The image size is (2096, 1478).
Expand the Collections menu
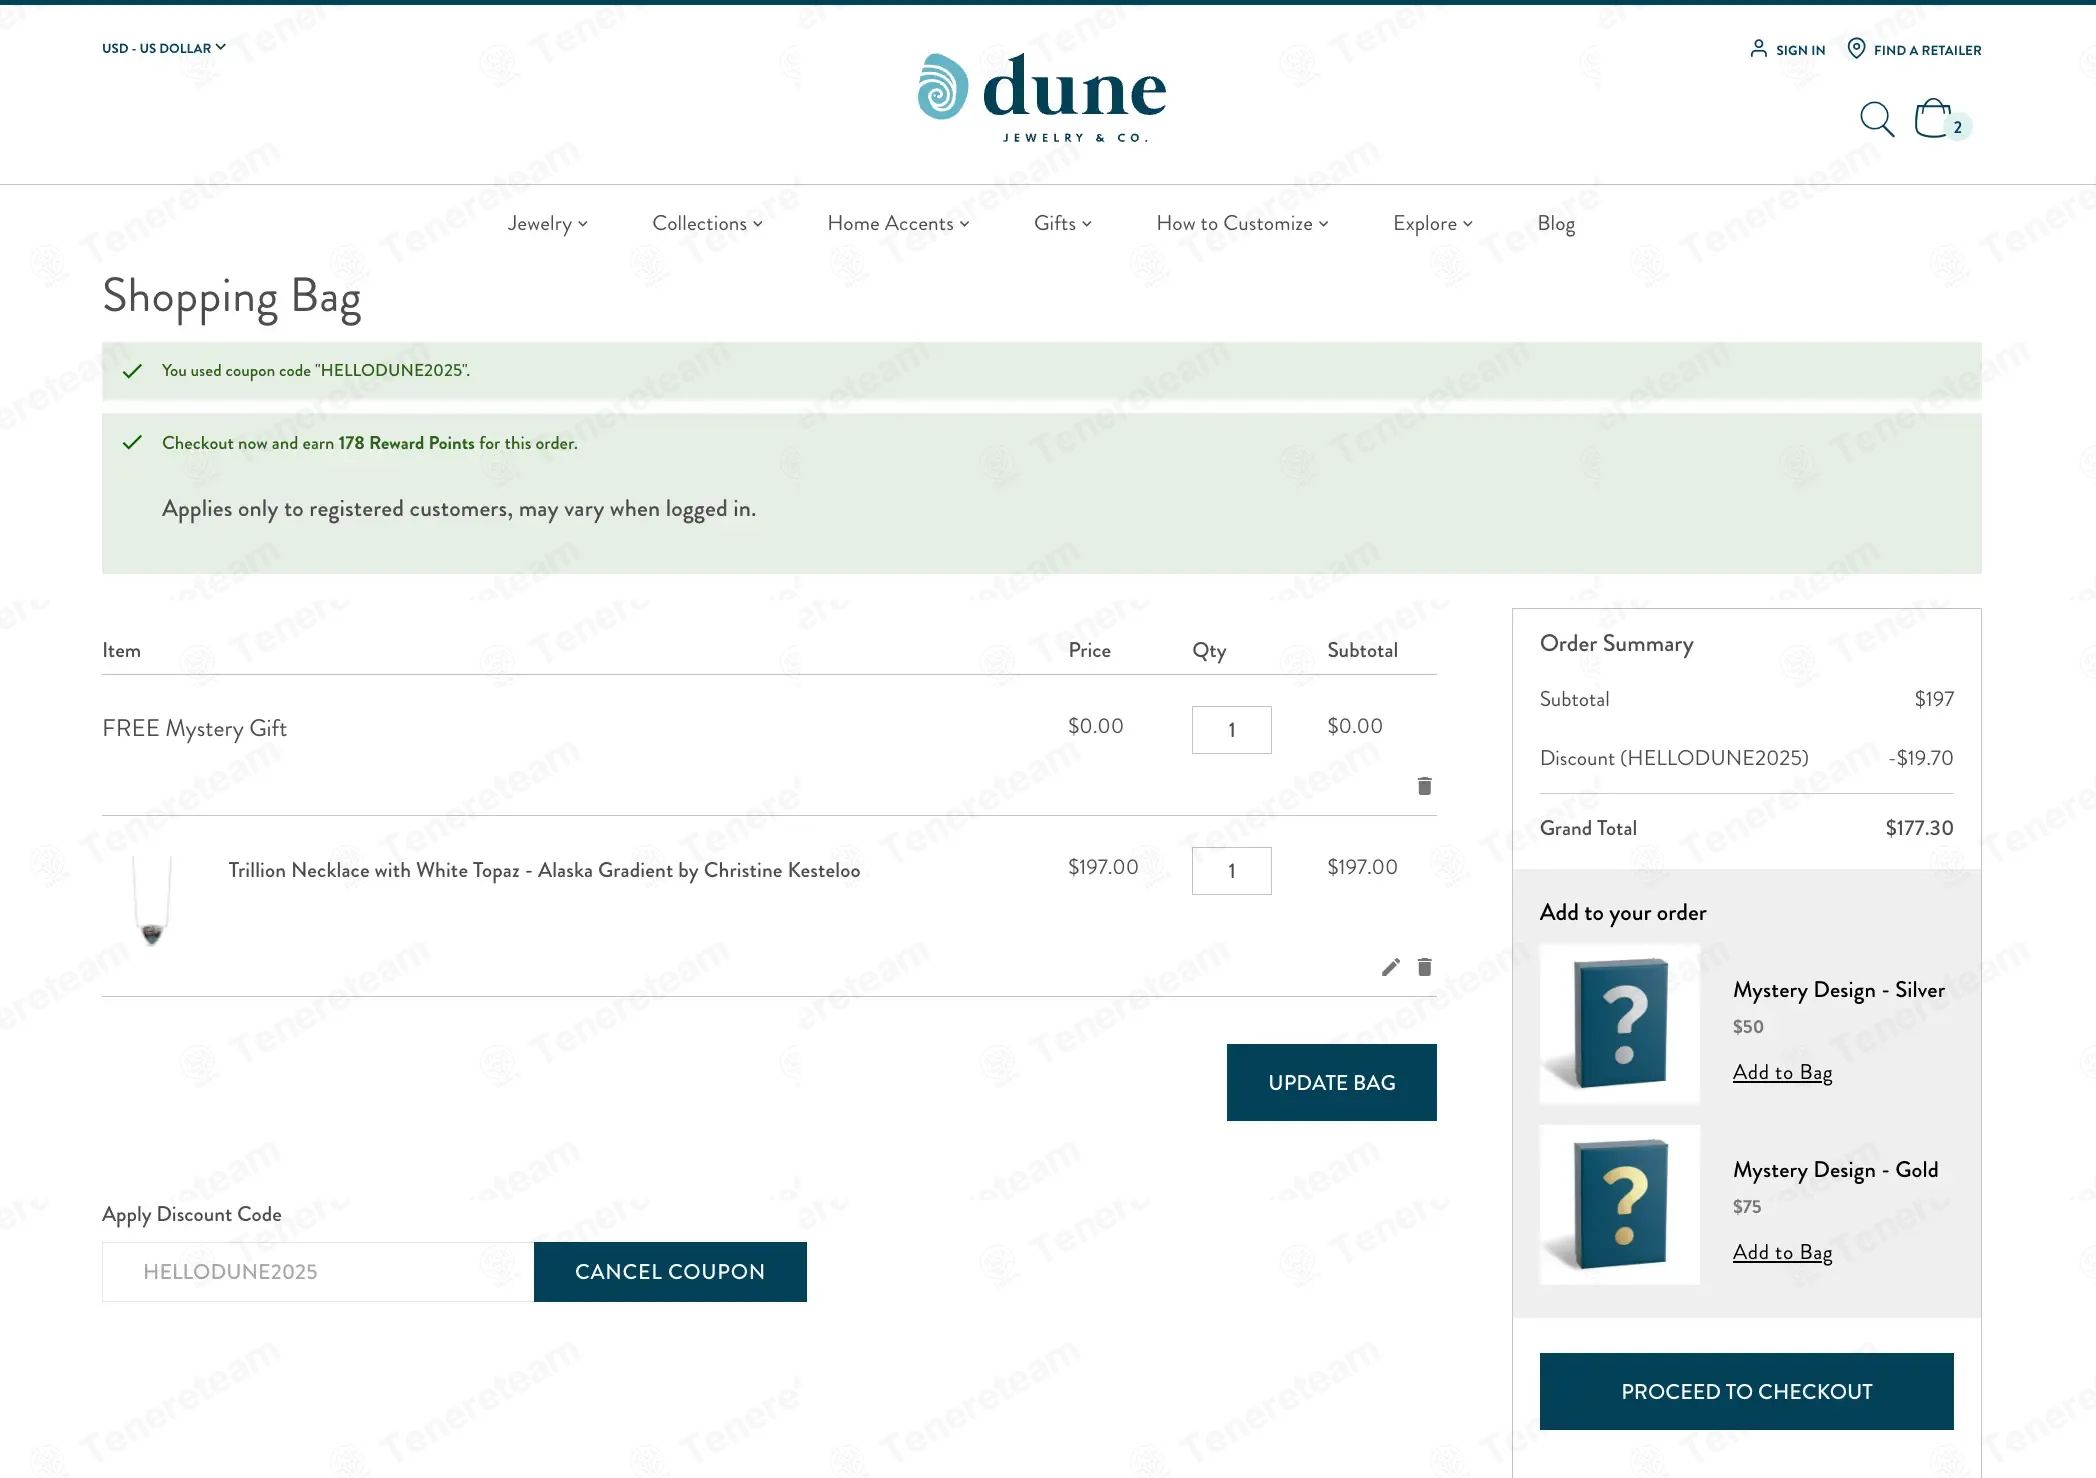click(707, 223)
